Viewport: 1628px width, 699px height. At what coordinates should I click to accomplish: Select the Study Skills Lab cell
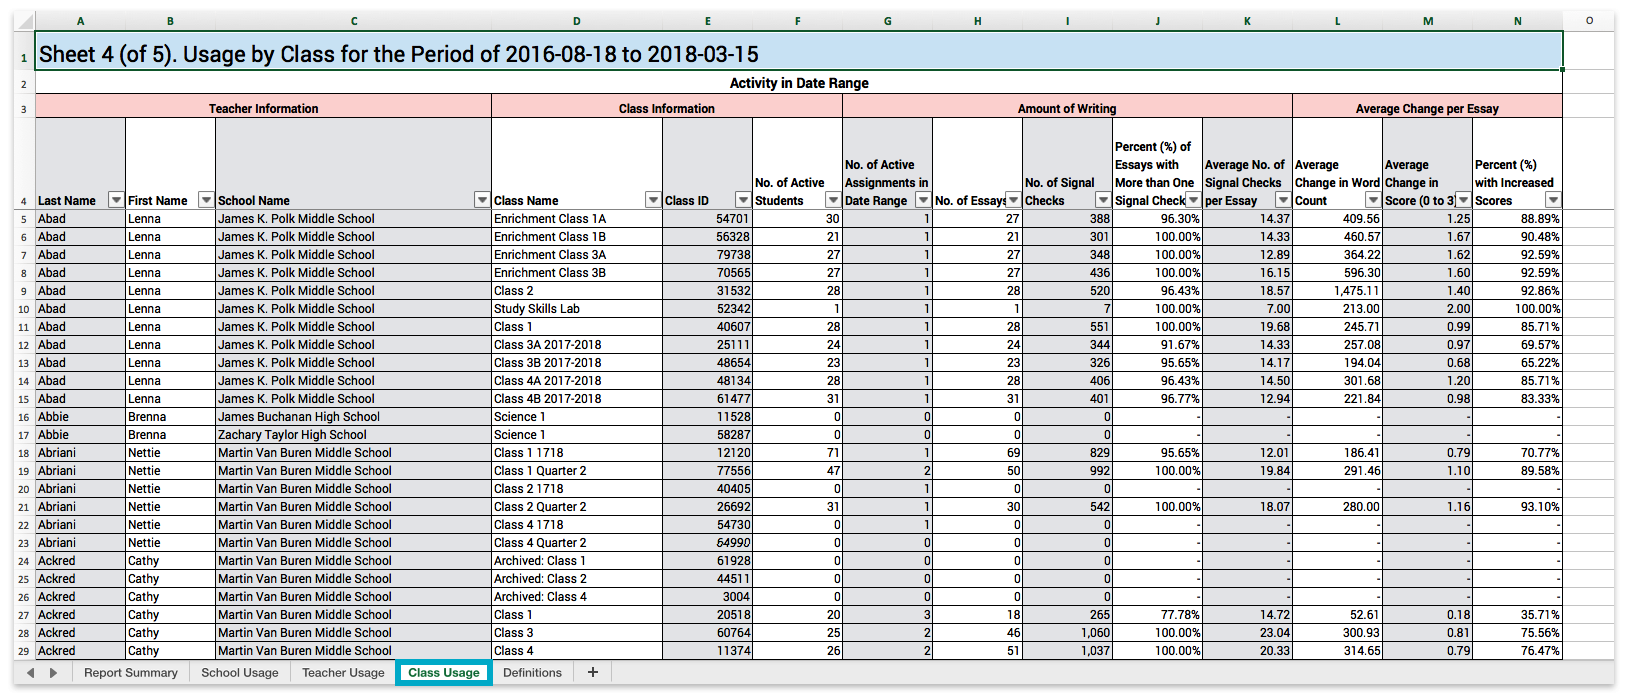pos(577,309)
